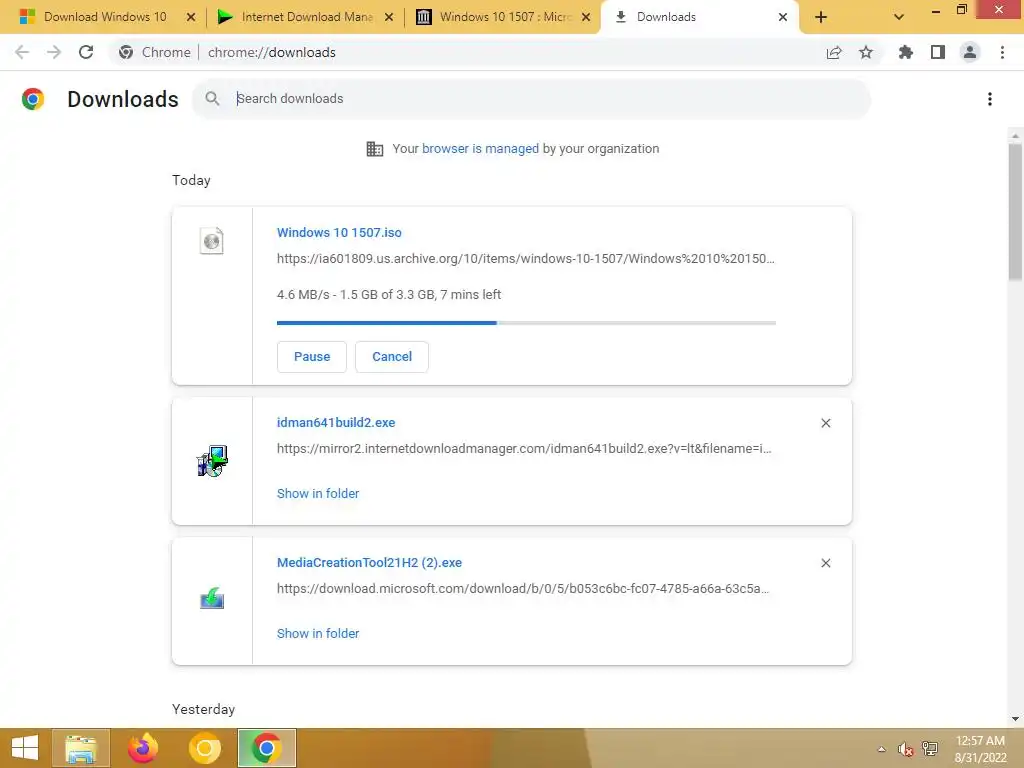Click the Windows 10 1507.iso file icon
1024x768 pixels.
[x=212, y=241]
